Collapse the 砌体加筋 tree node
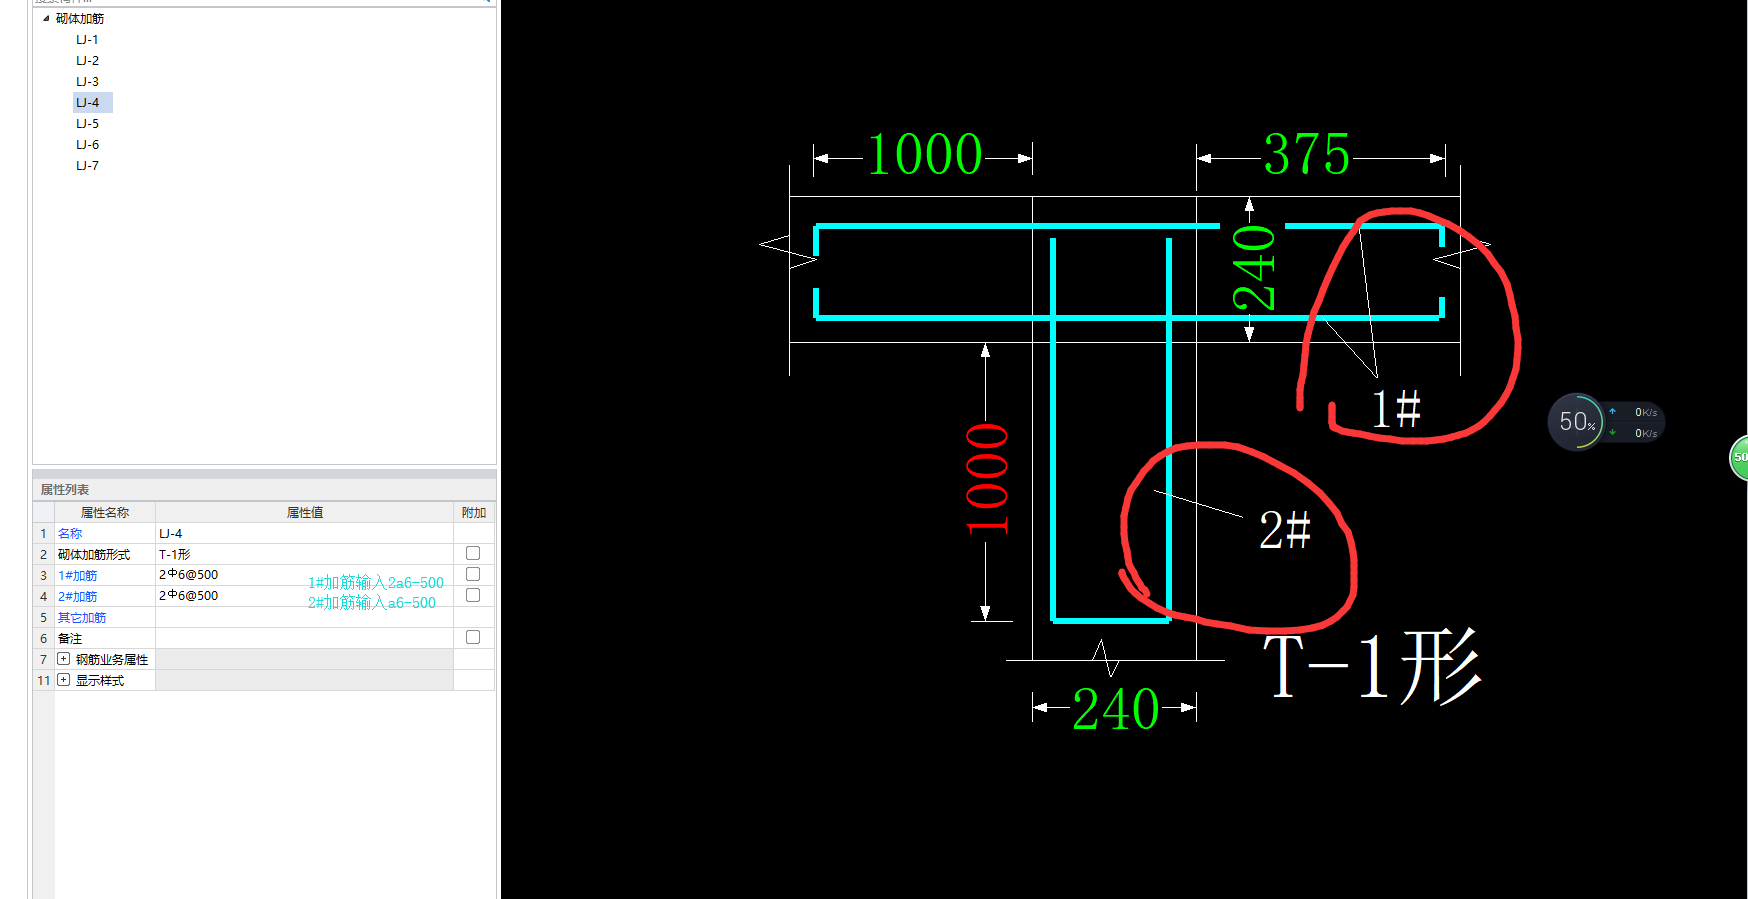 tap(46, 18)
